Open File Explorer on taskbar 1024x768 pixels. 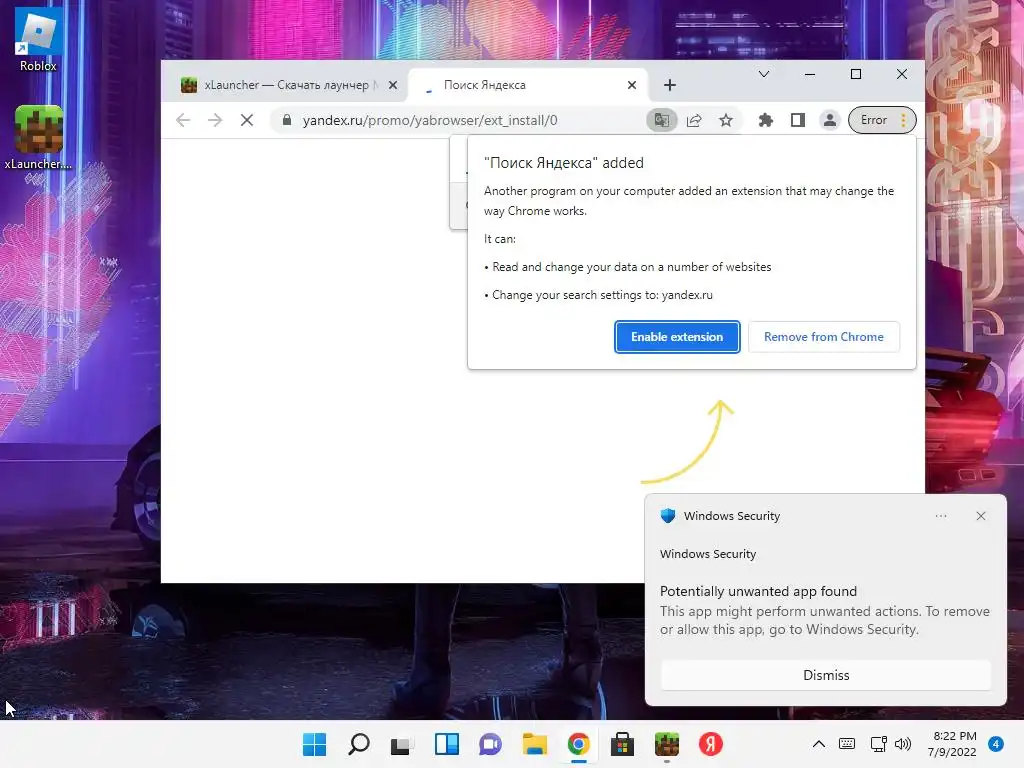[x=535, y=744]
